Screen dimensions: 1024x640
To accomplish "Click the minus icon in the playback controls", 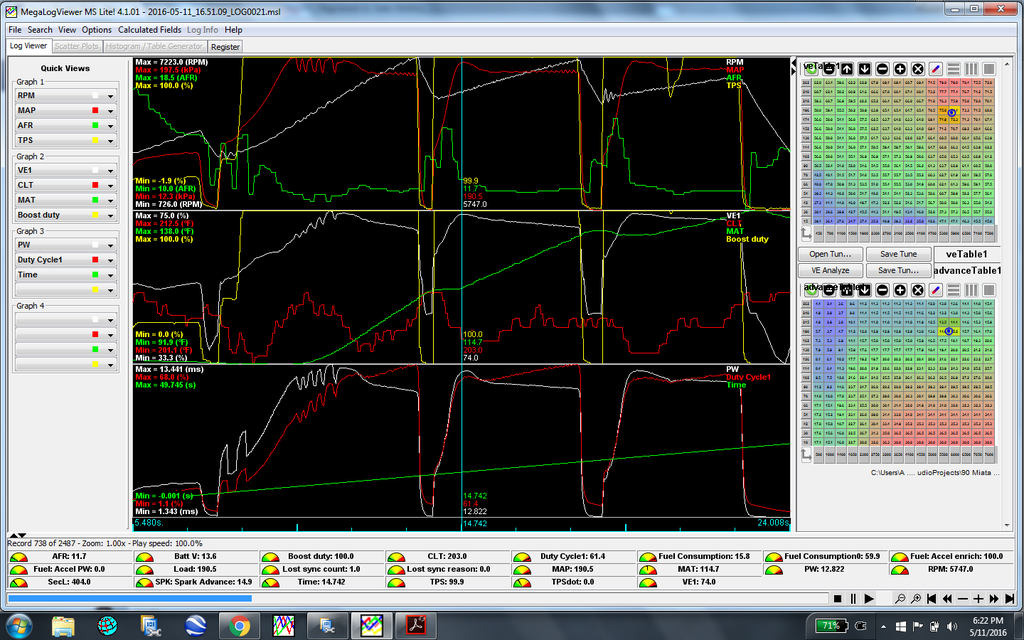I will pyautogui.click(x=963, y=598).
